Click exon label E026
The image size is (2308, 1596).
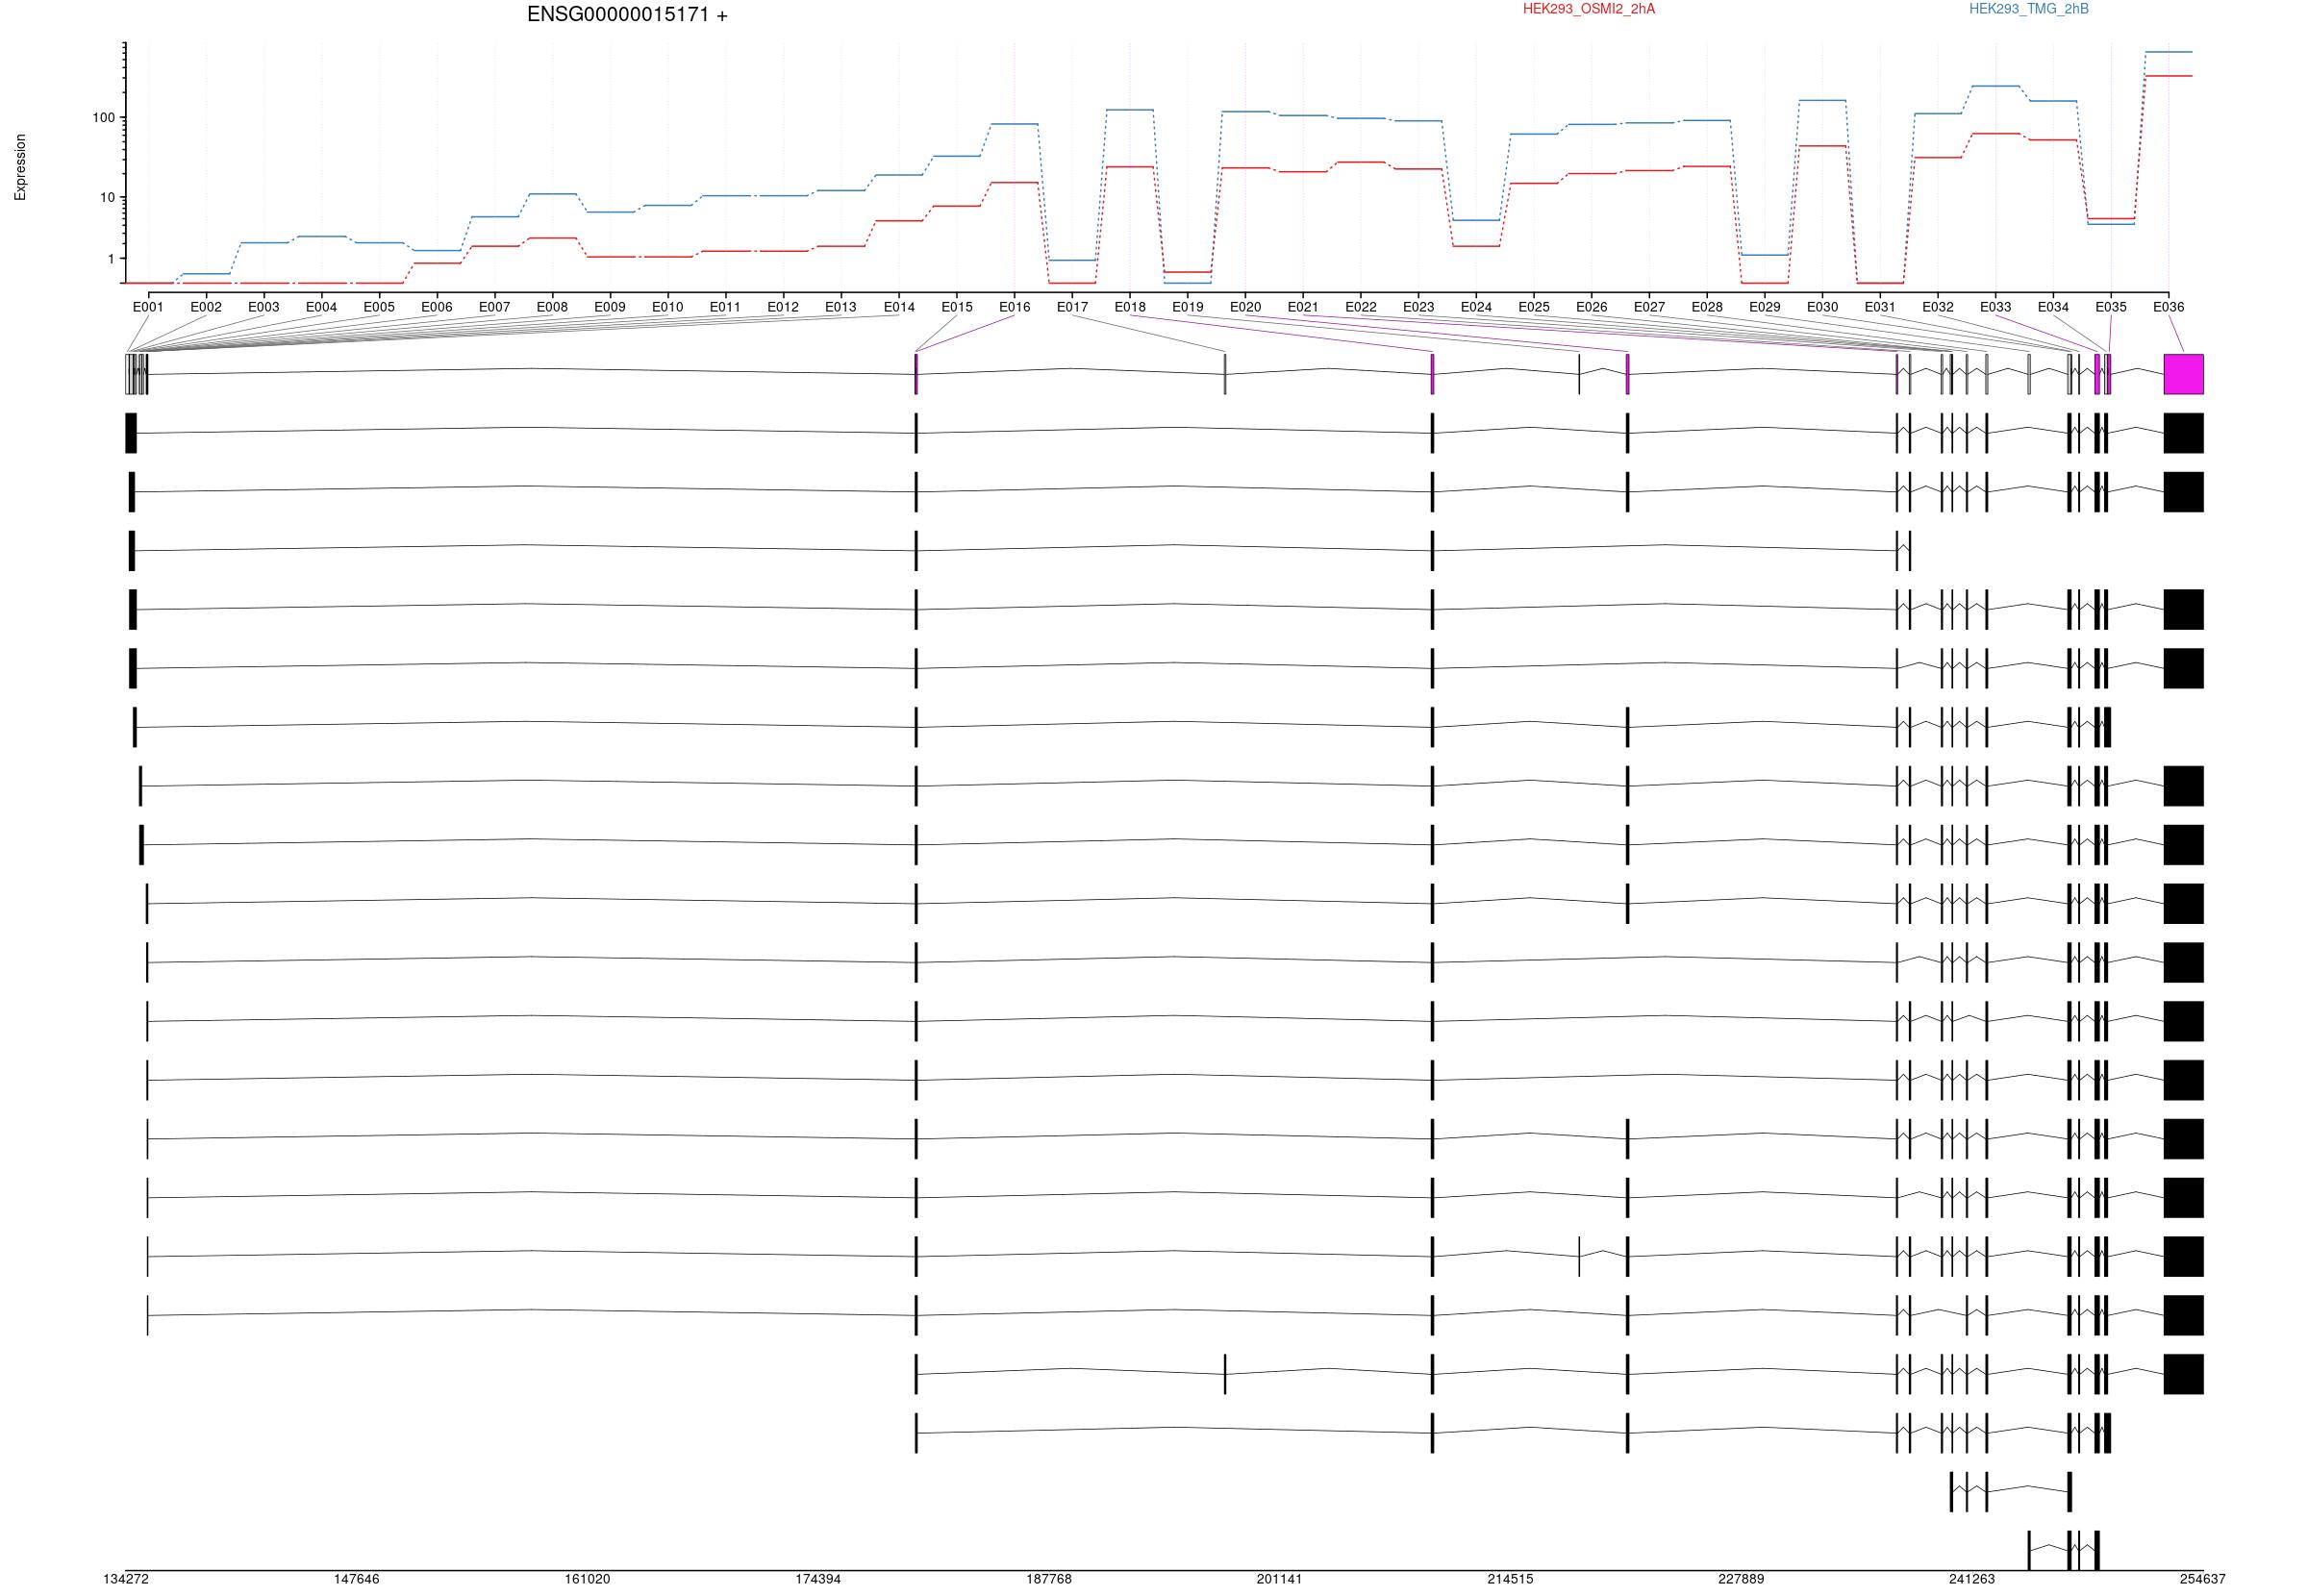1592,307
